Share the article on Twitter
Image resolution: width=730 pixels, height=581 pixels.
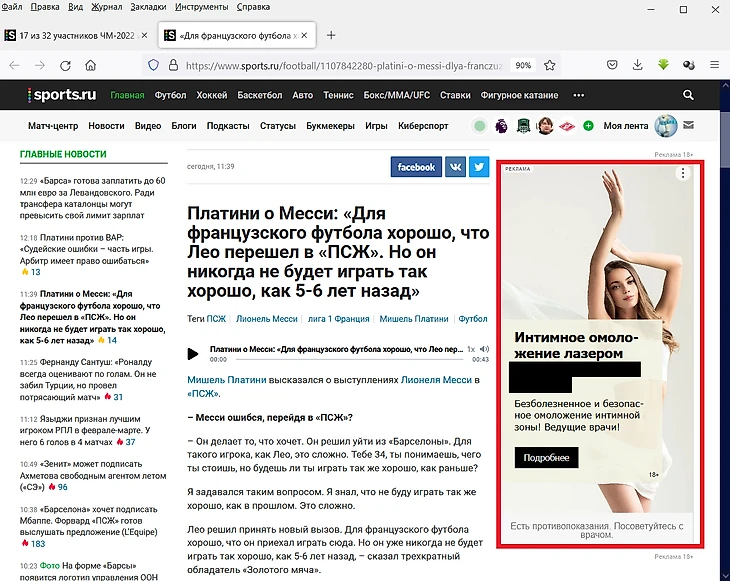pyautogui.click(x=479, y=167)
